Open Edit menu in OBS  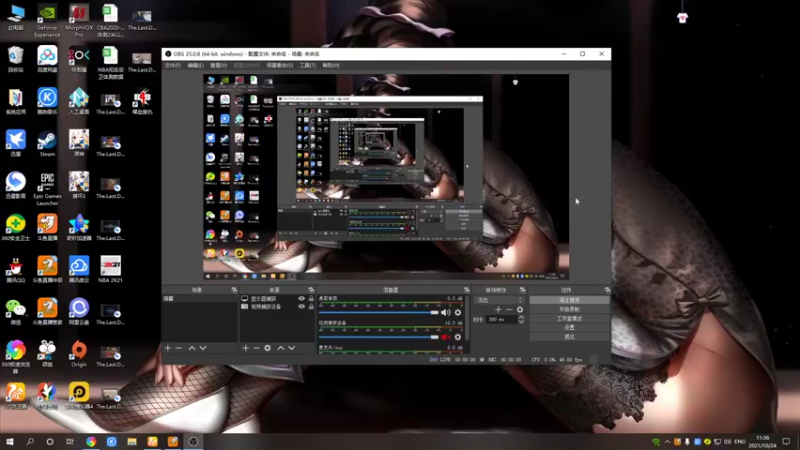click(195, 65)
